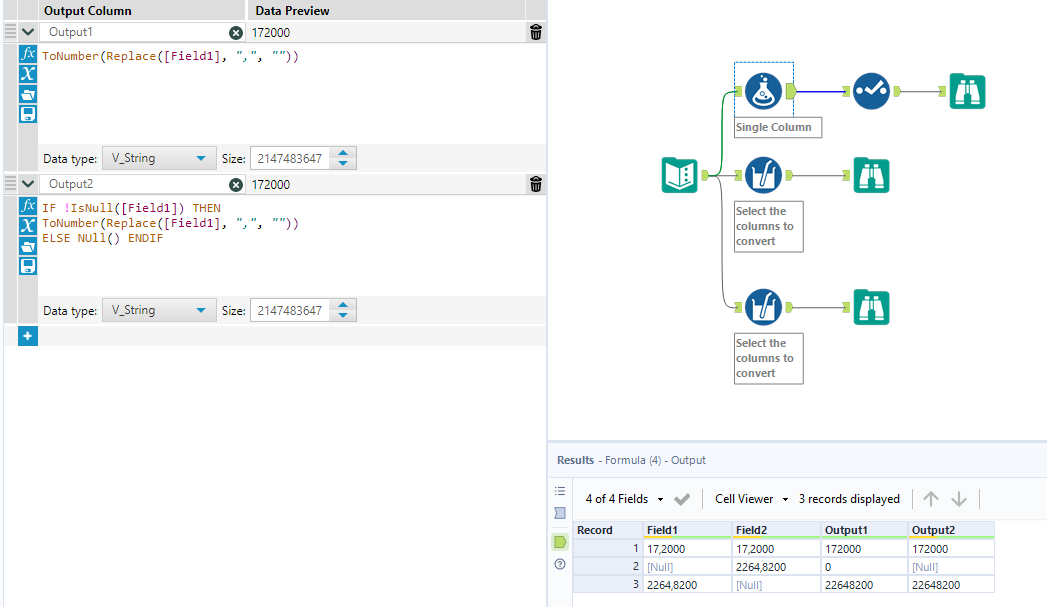Open the Data type dropdown for Output1
This screenshot has height=607, width=1047.
(158, 157)
